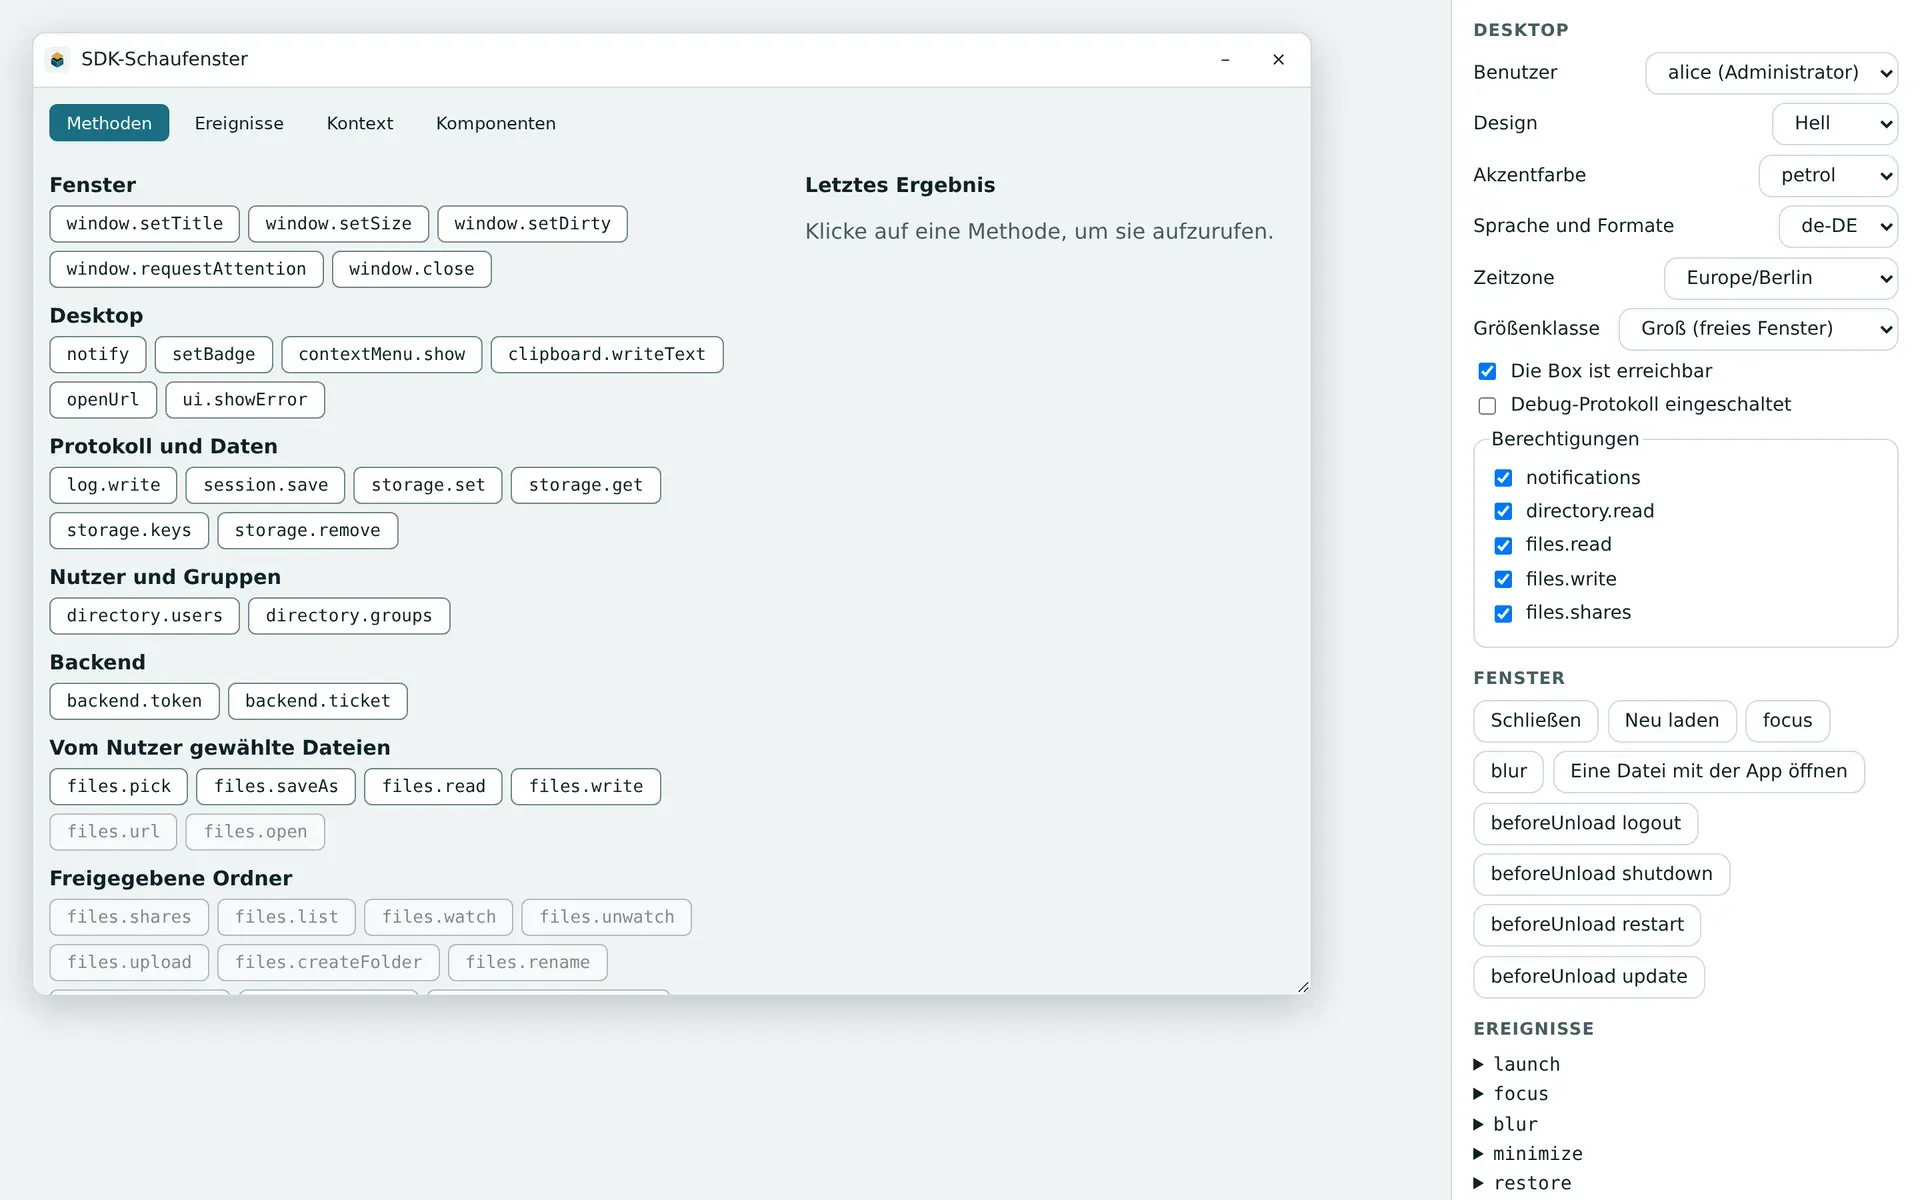This screenshot has height=1200, width=1920.
Task: Uncheck the notifications permission
Action: (1503, 478)
